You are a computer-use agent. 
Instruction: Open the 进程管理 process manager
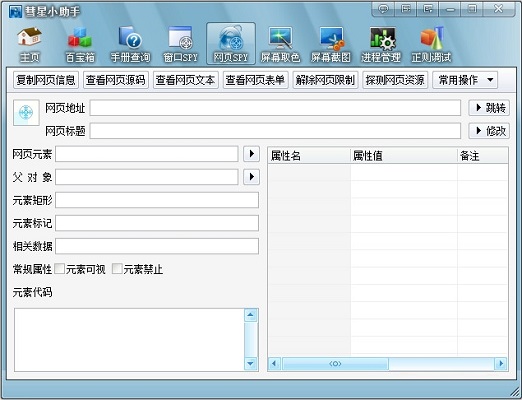pos(381,44)
